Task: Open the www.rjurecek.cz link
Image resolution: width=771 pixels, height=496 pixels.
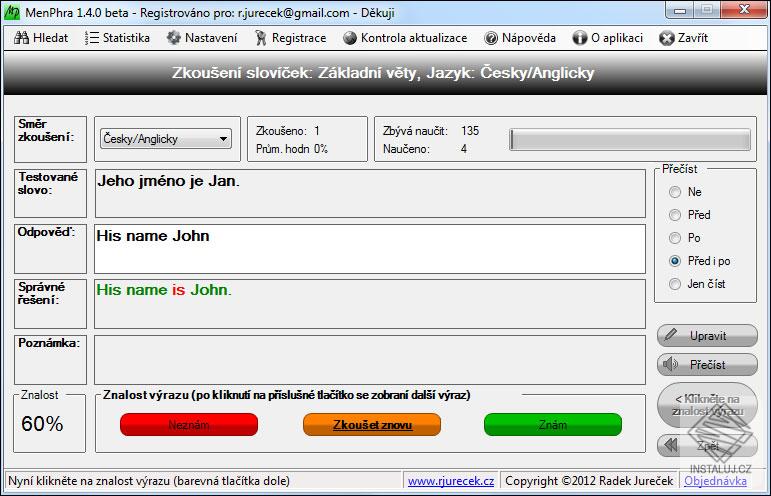Action: [450, 481]
